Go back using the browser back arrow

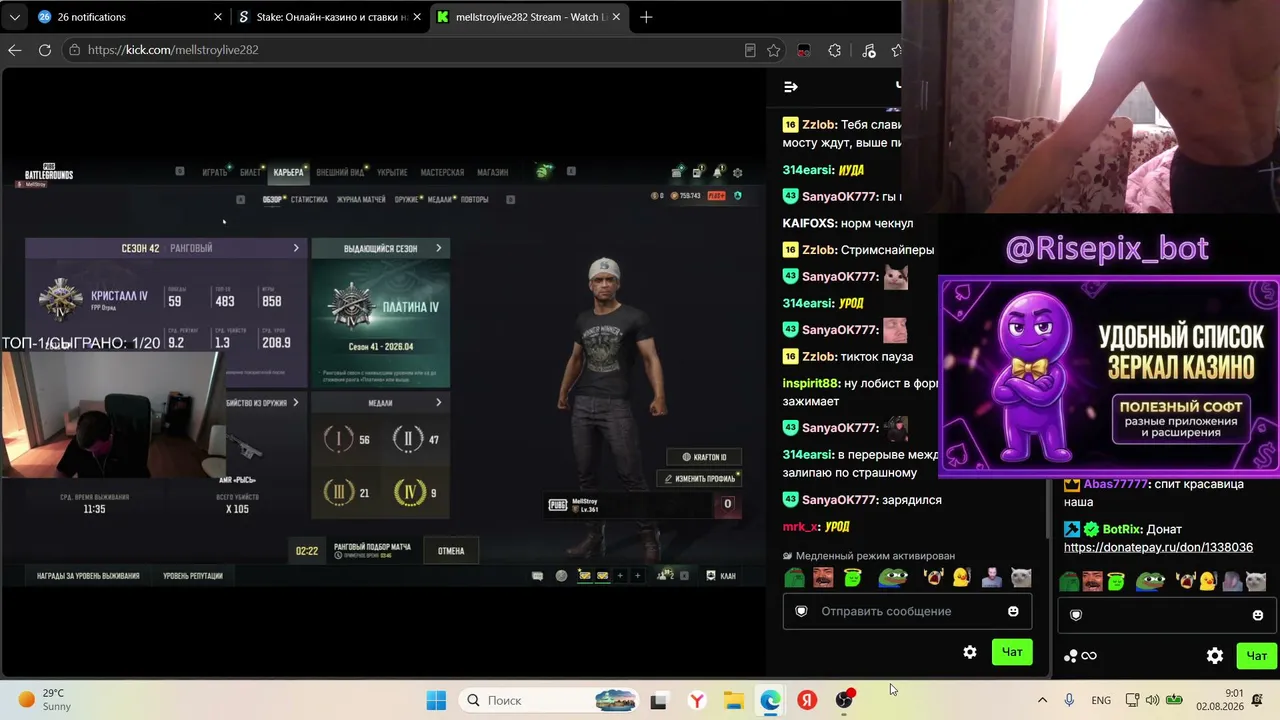click(15, 50)
